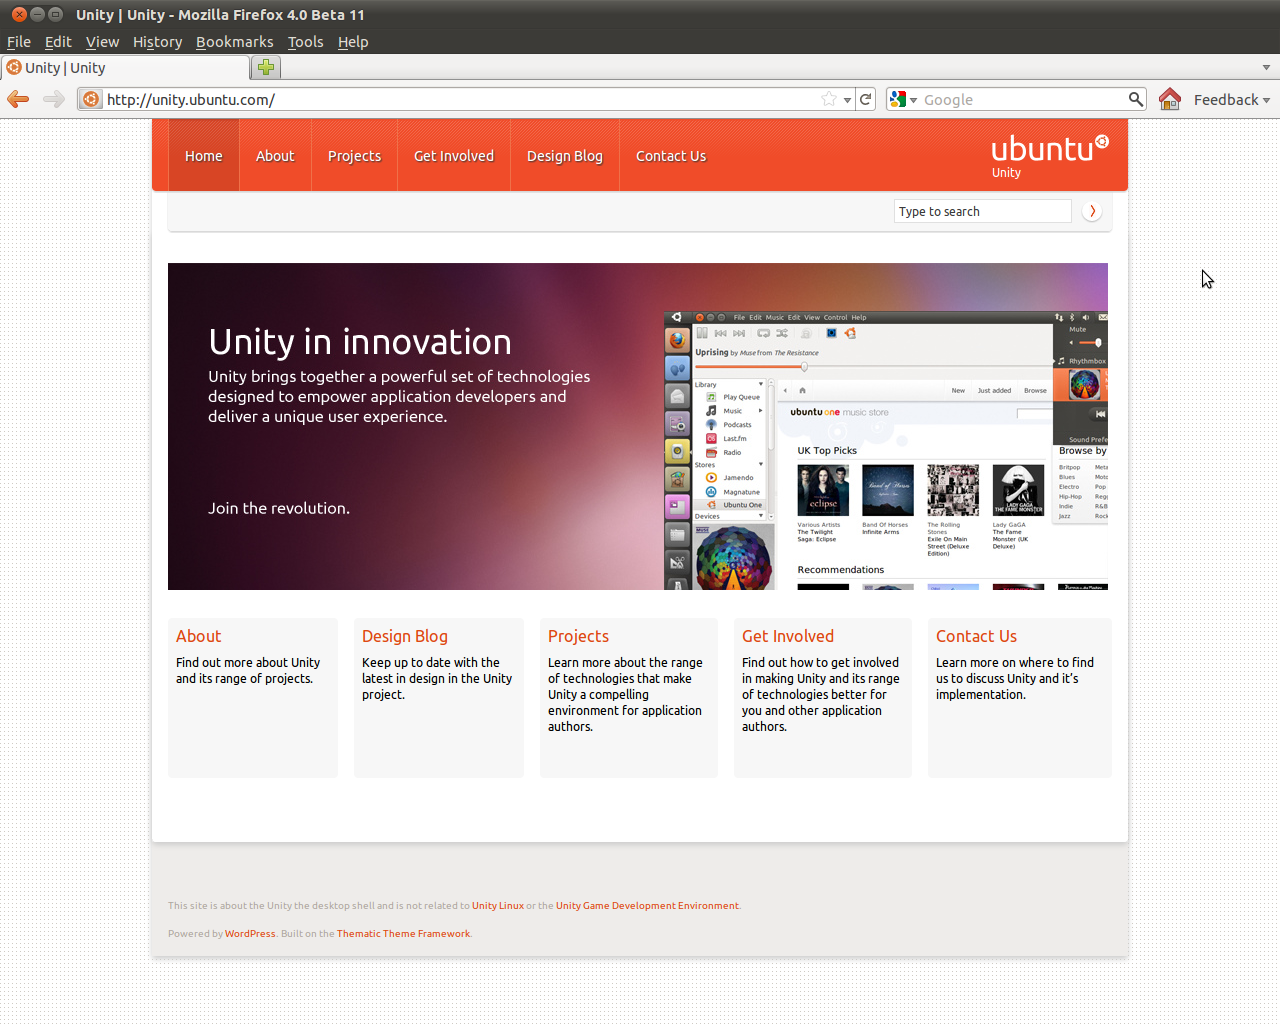Focus the 'Type to search' field

pyautogui.click(x=982, y=211)
